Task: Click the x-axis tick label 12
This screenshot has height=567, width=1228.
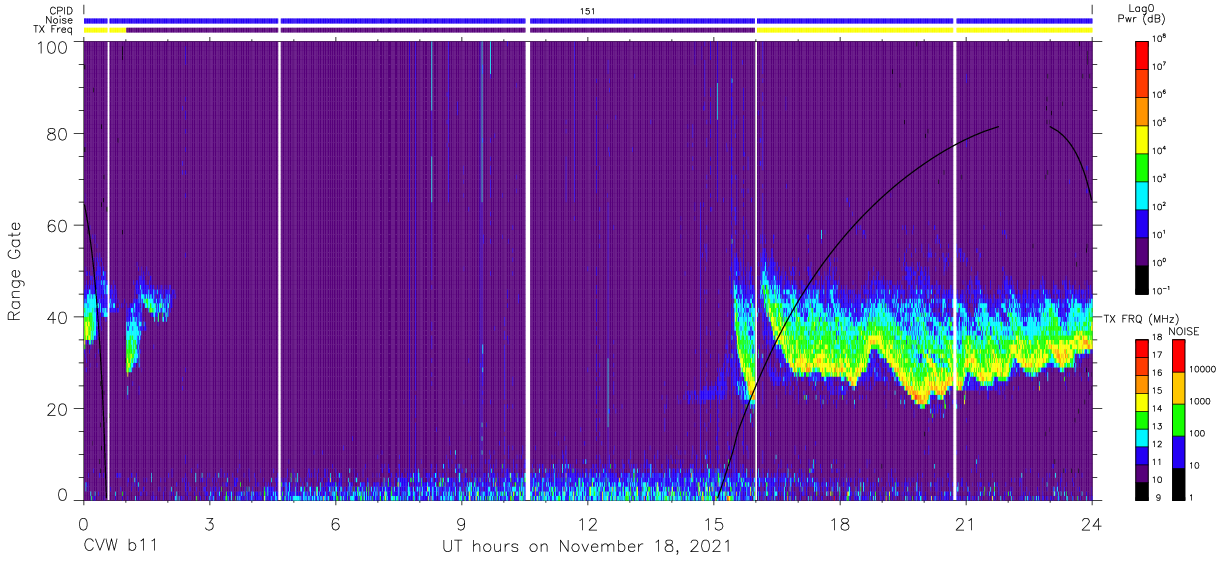Action: (x=587, y=523)
